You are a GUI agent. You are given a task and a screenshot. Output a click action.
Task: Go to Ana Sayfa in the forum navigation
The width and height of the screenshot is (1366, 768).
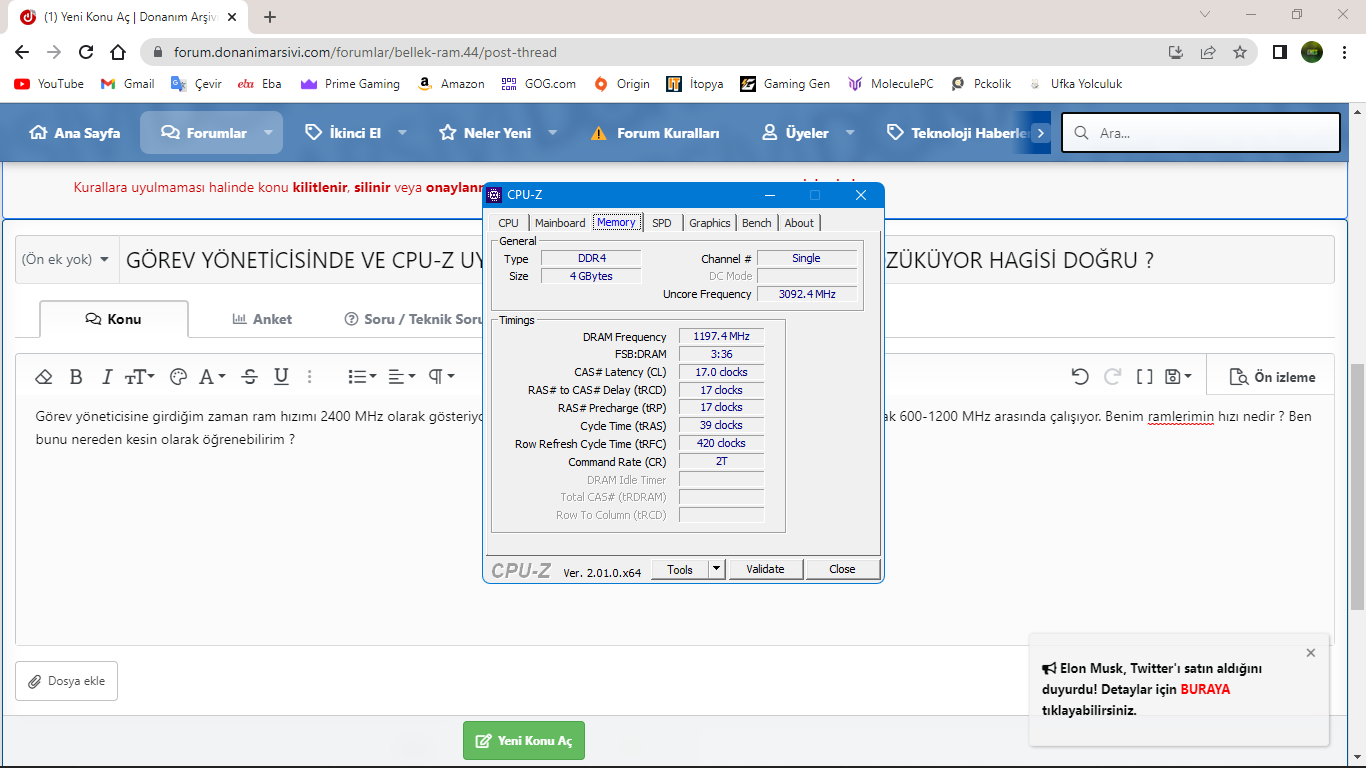75,133
